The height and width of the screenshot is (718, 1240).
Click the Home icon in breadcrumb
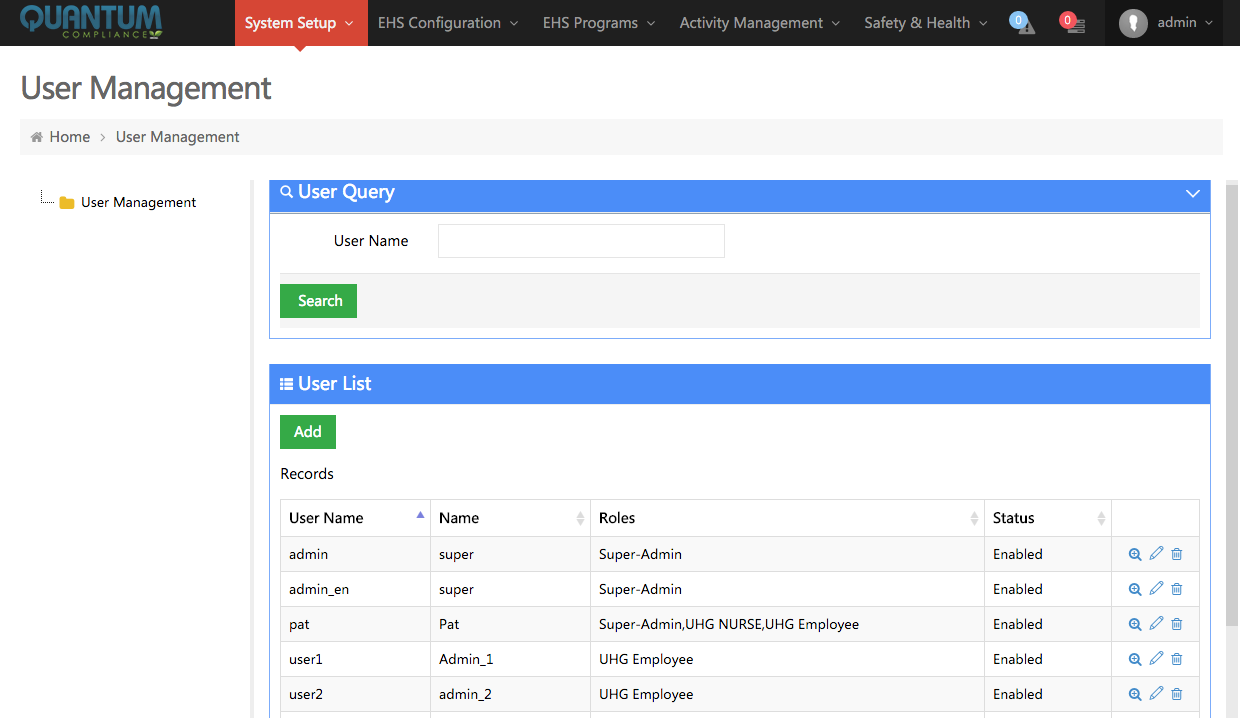[37, 137]
